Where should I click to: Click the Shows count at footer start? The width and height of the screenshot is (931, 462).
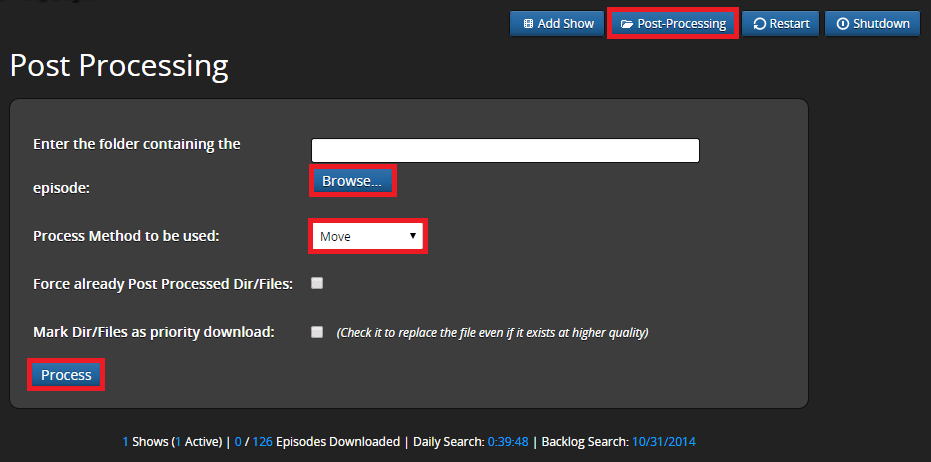click(x=125, y=441)
